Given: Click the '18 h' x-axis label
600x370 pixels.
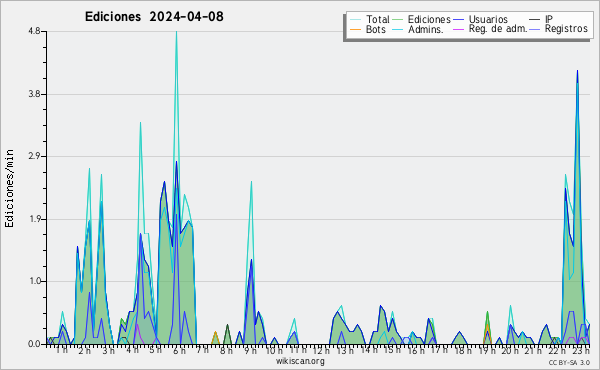Looking at the screenshot, I should click(x=463, y=350).
